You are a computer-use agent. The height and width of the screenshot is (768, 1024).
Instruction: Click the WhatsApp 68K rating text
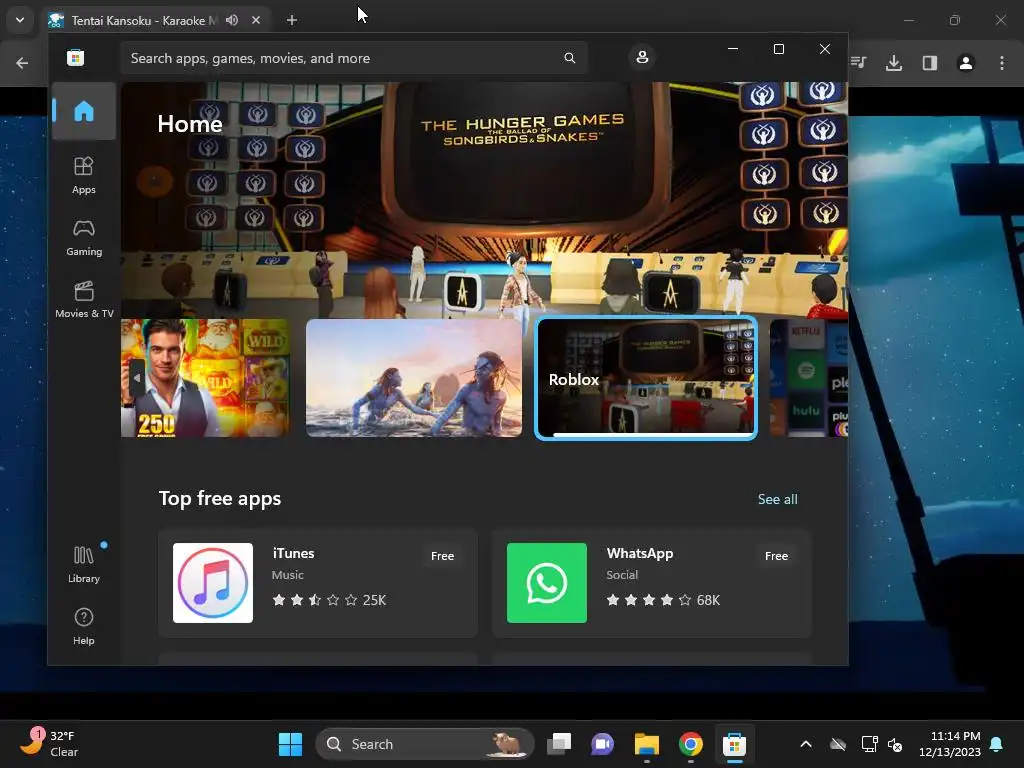pyautogui.click(x=708, y=600)
